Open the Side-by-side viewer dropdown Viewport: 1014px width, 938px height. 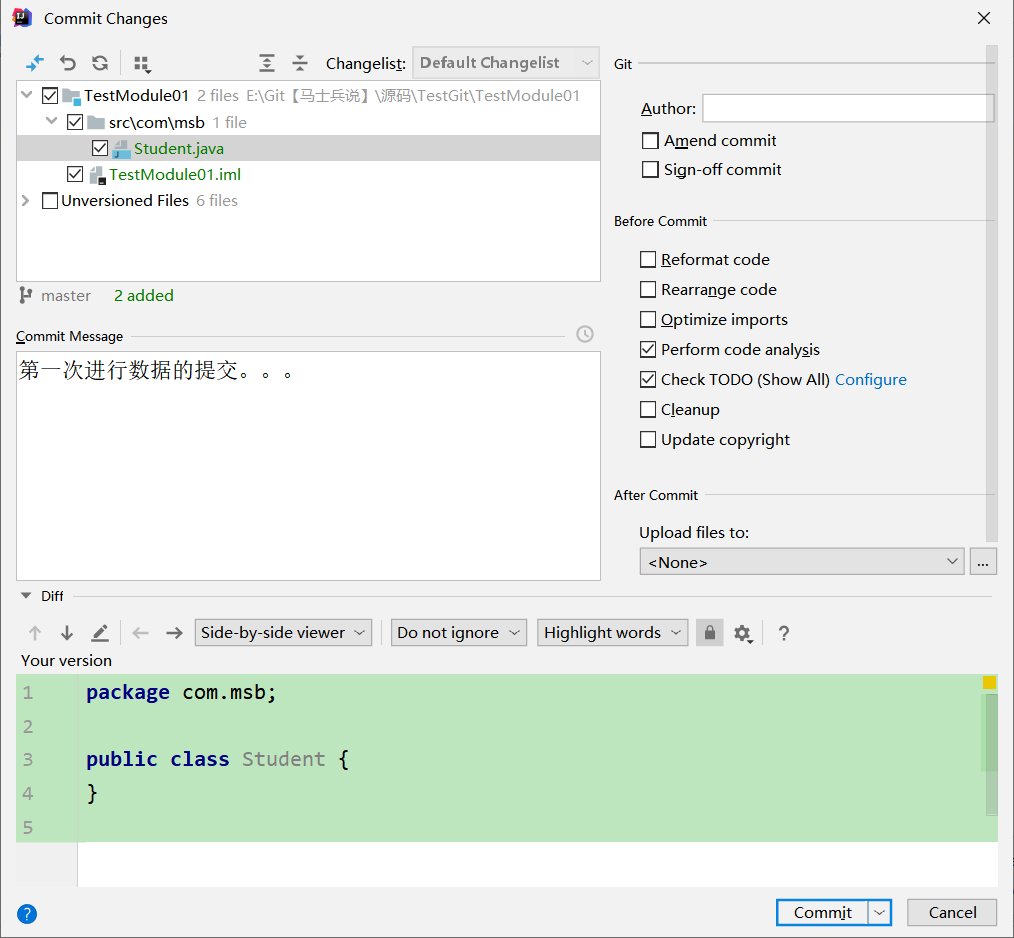pos(283,633)
